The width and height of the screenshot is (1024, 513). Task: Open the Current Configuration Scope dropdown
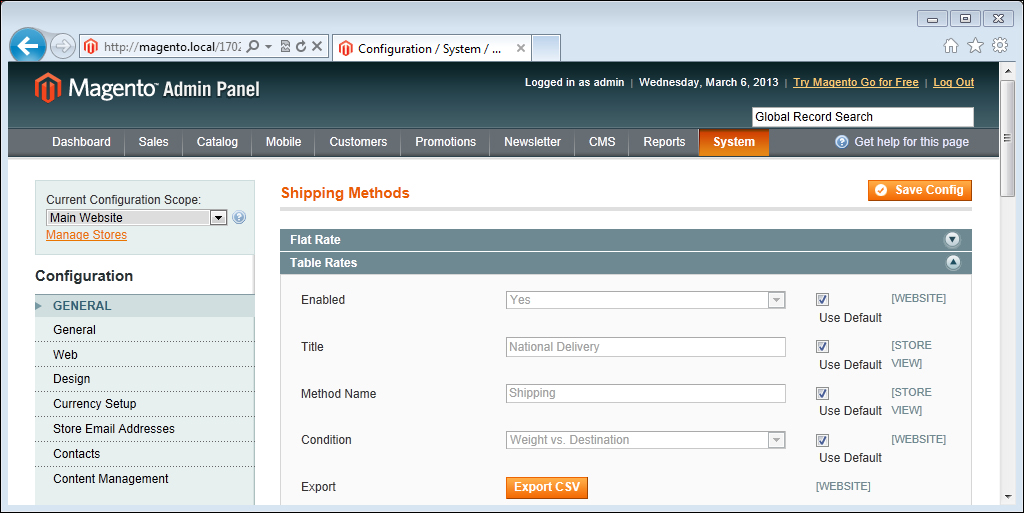click(x=136, y=218)
